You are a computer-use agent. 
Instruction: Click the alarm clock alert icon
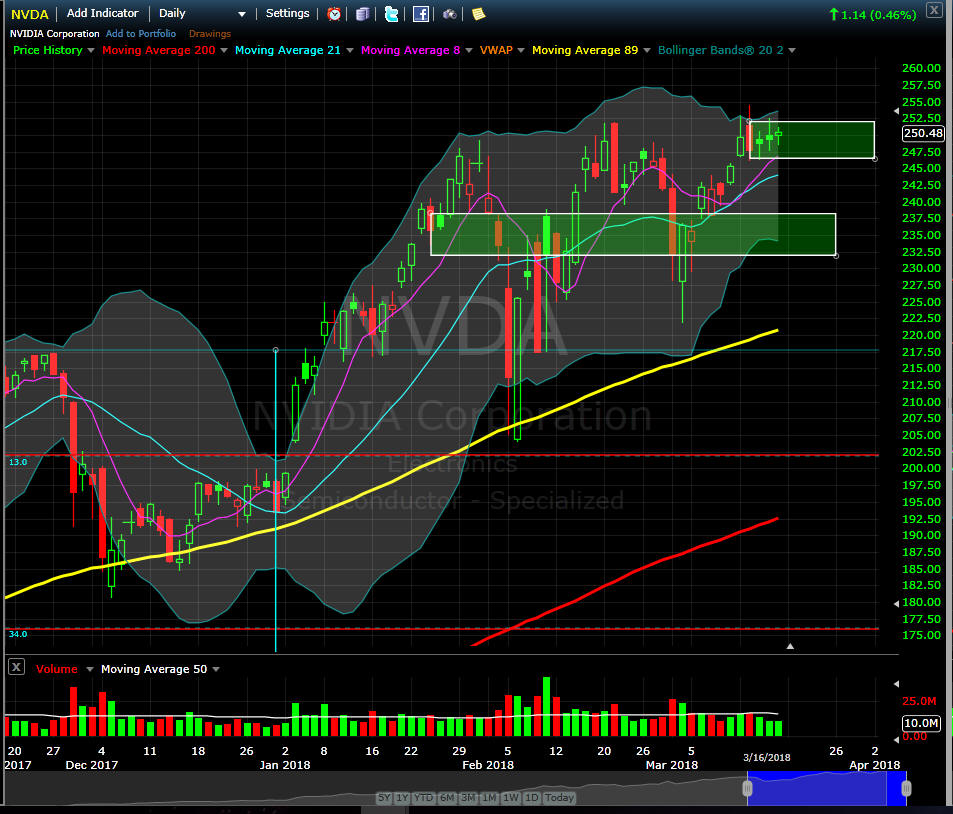(x=334, y=14)
